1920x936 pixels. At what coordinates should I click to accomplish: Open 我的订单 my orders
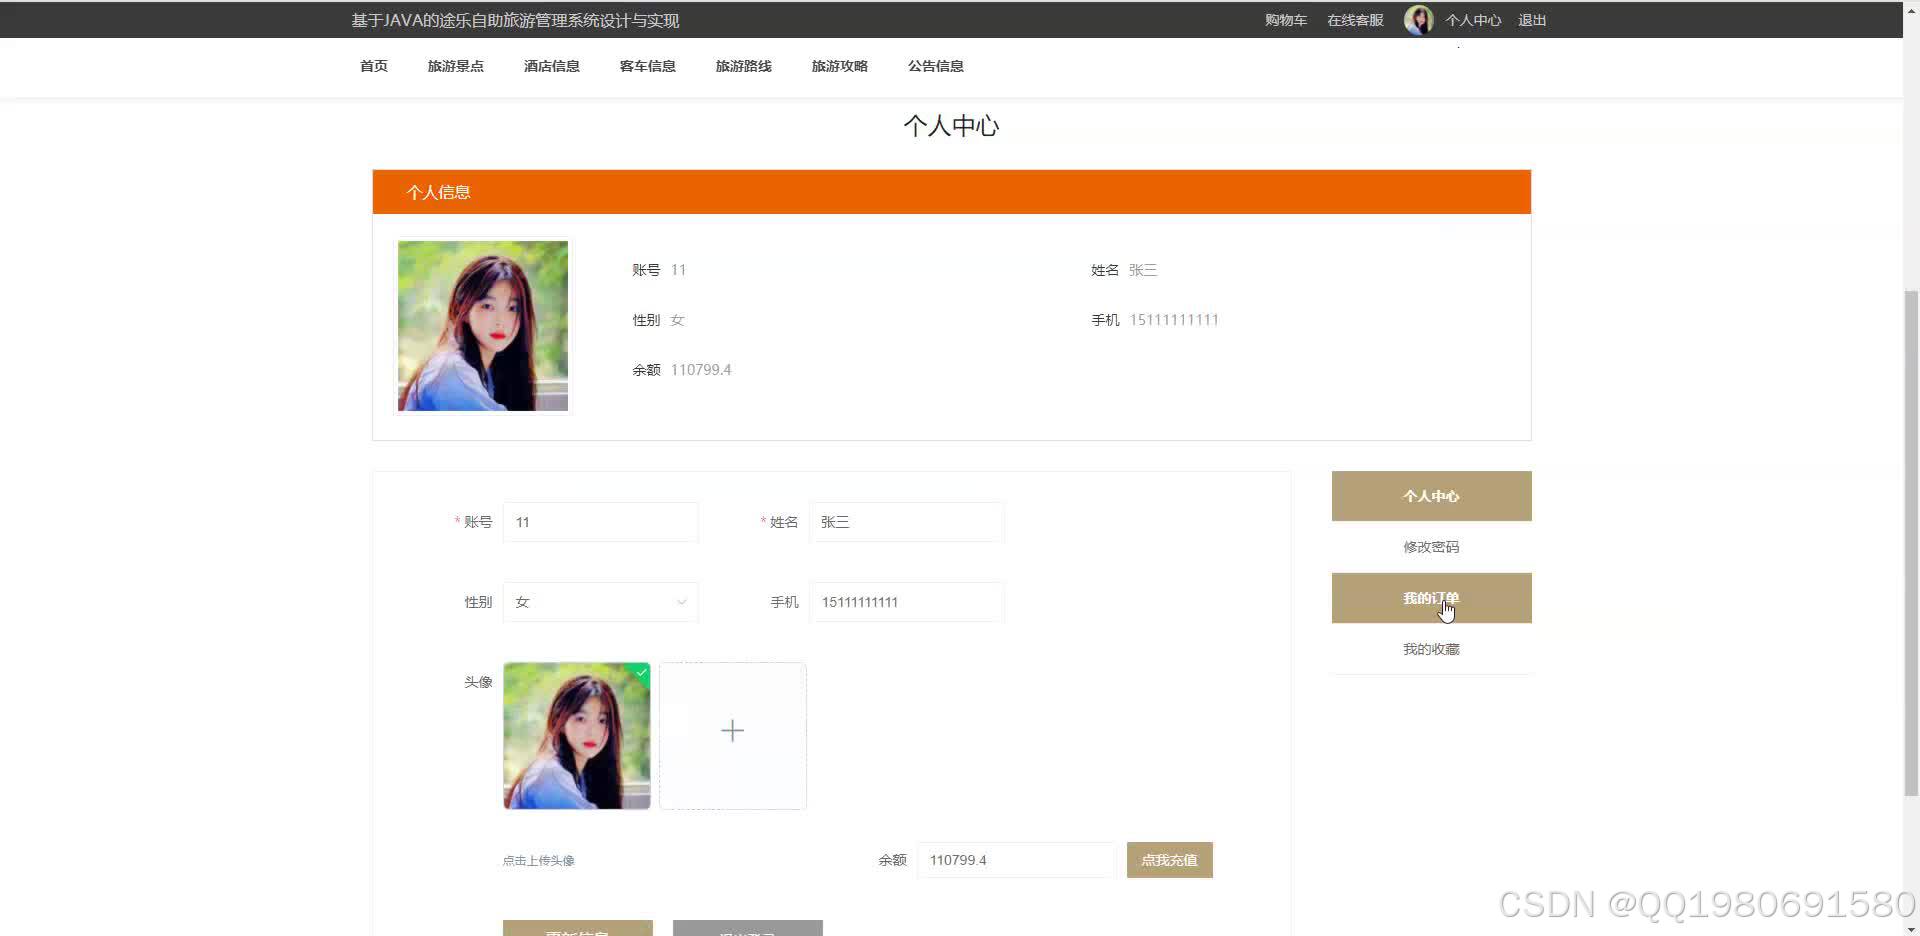pos(1430,598)
